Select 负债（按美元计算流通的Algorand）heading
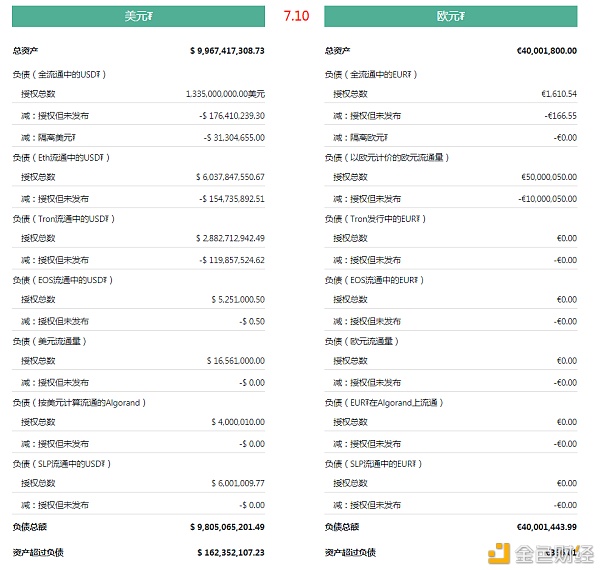 coord(79,402)
